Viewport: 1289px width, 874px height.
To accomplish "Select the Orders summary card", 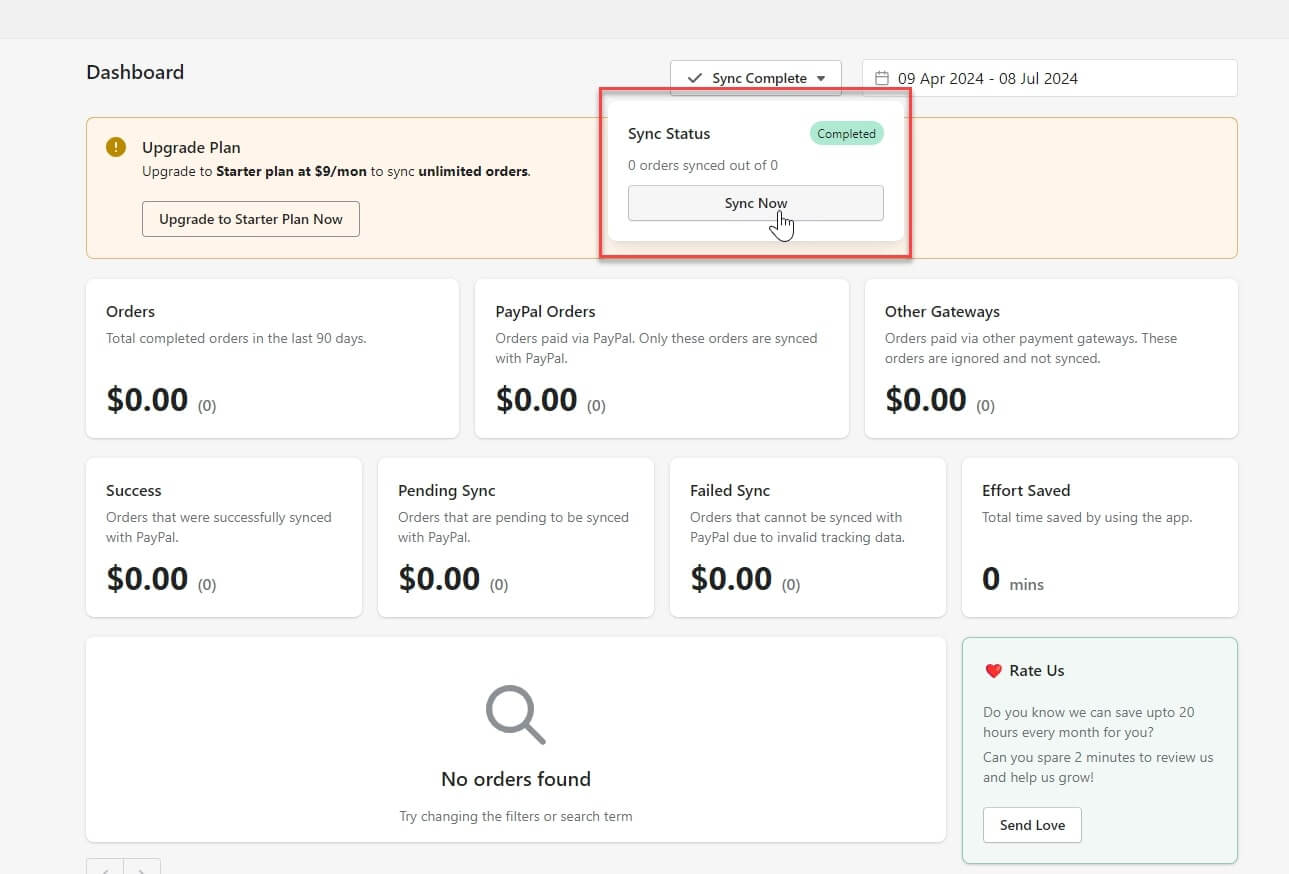I will click(x=272, y=358).
